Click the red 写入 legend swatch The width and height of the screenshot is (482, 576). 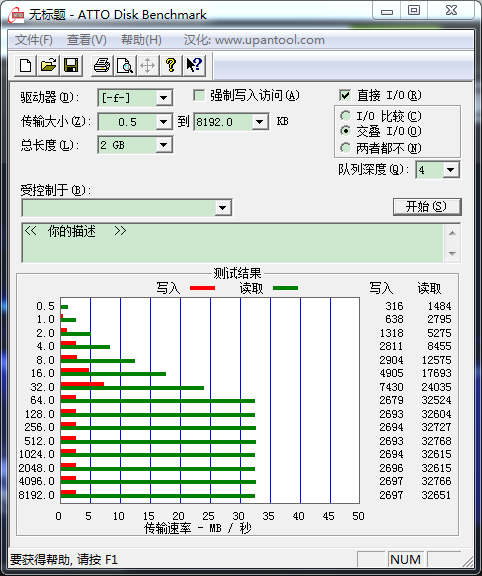tap(202, 288)
